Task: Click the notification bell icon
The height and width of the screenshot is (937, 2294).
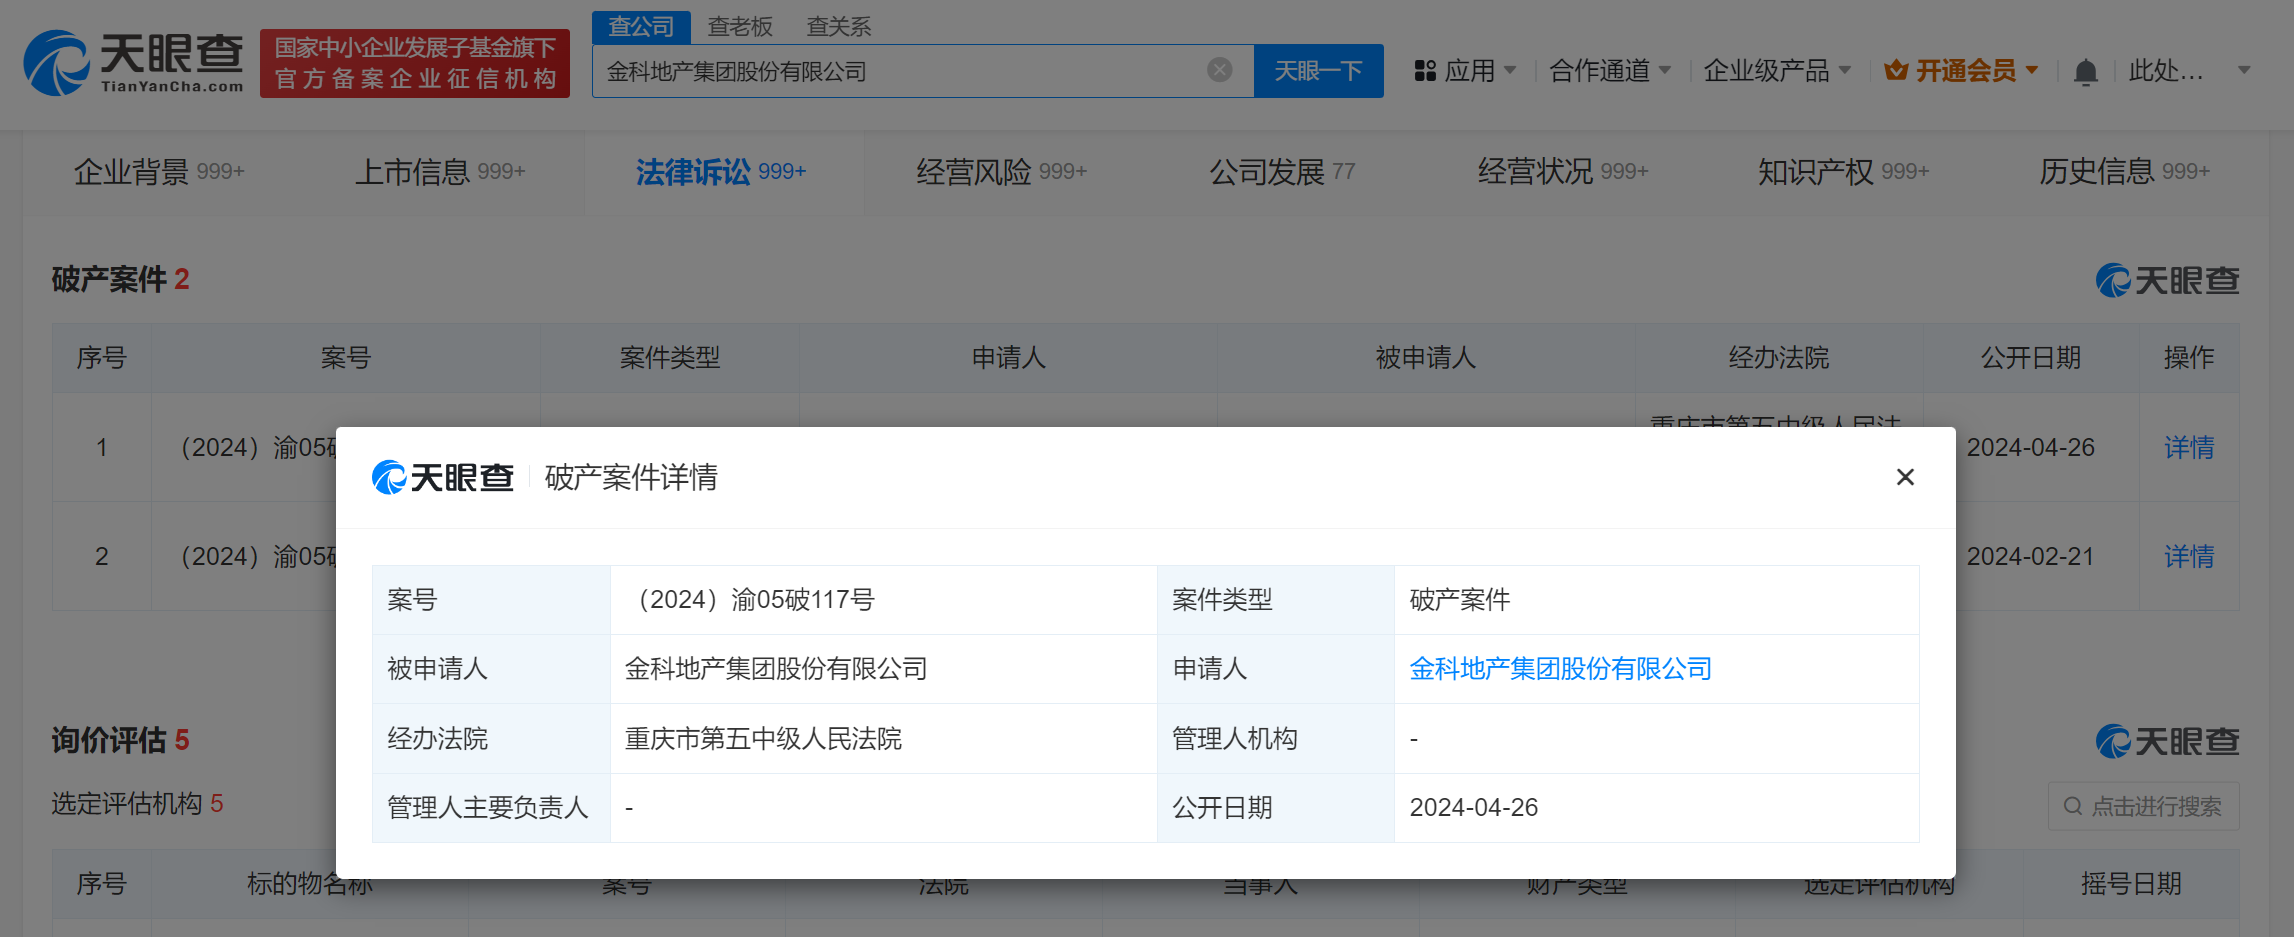Action: click(2085, 70)
